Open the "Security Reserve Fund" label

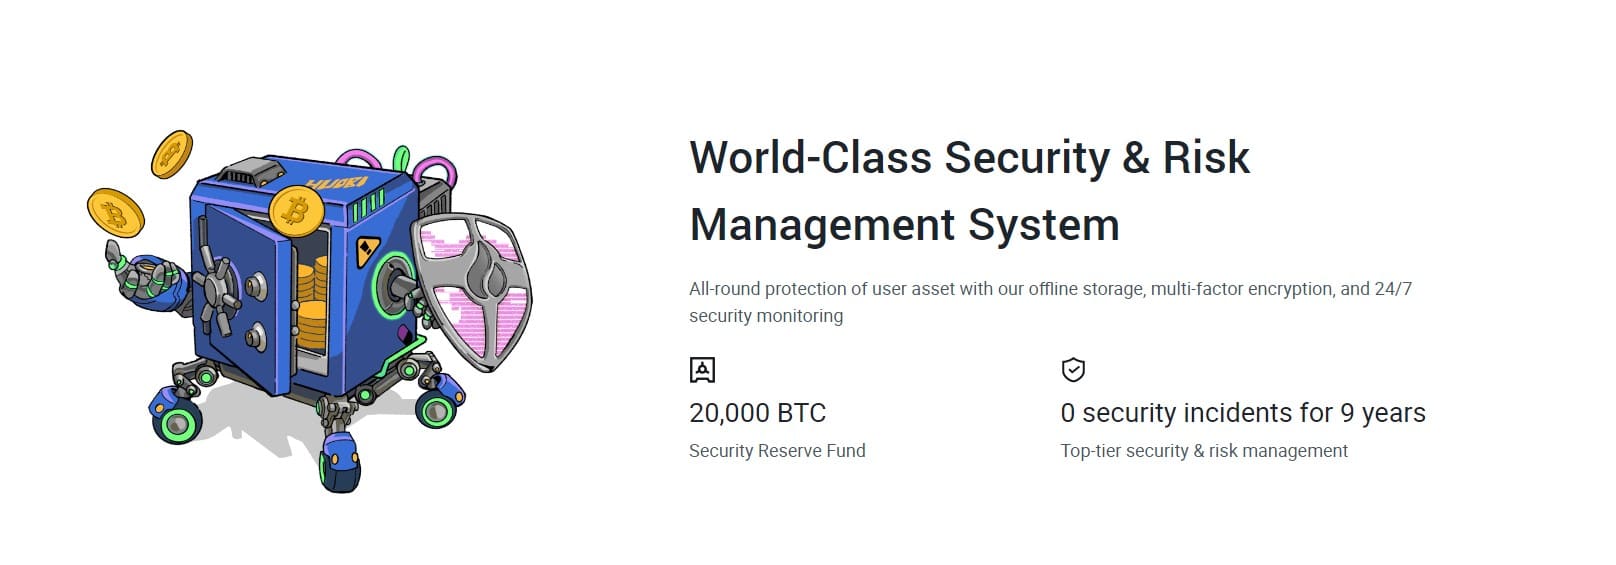(777, 451)
